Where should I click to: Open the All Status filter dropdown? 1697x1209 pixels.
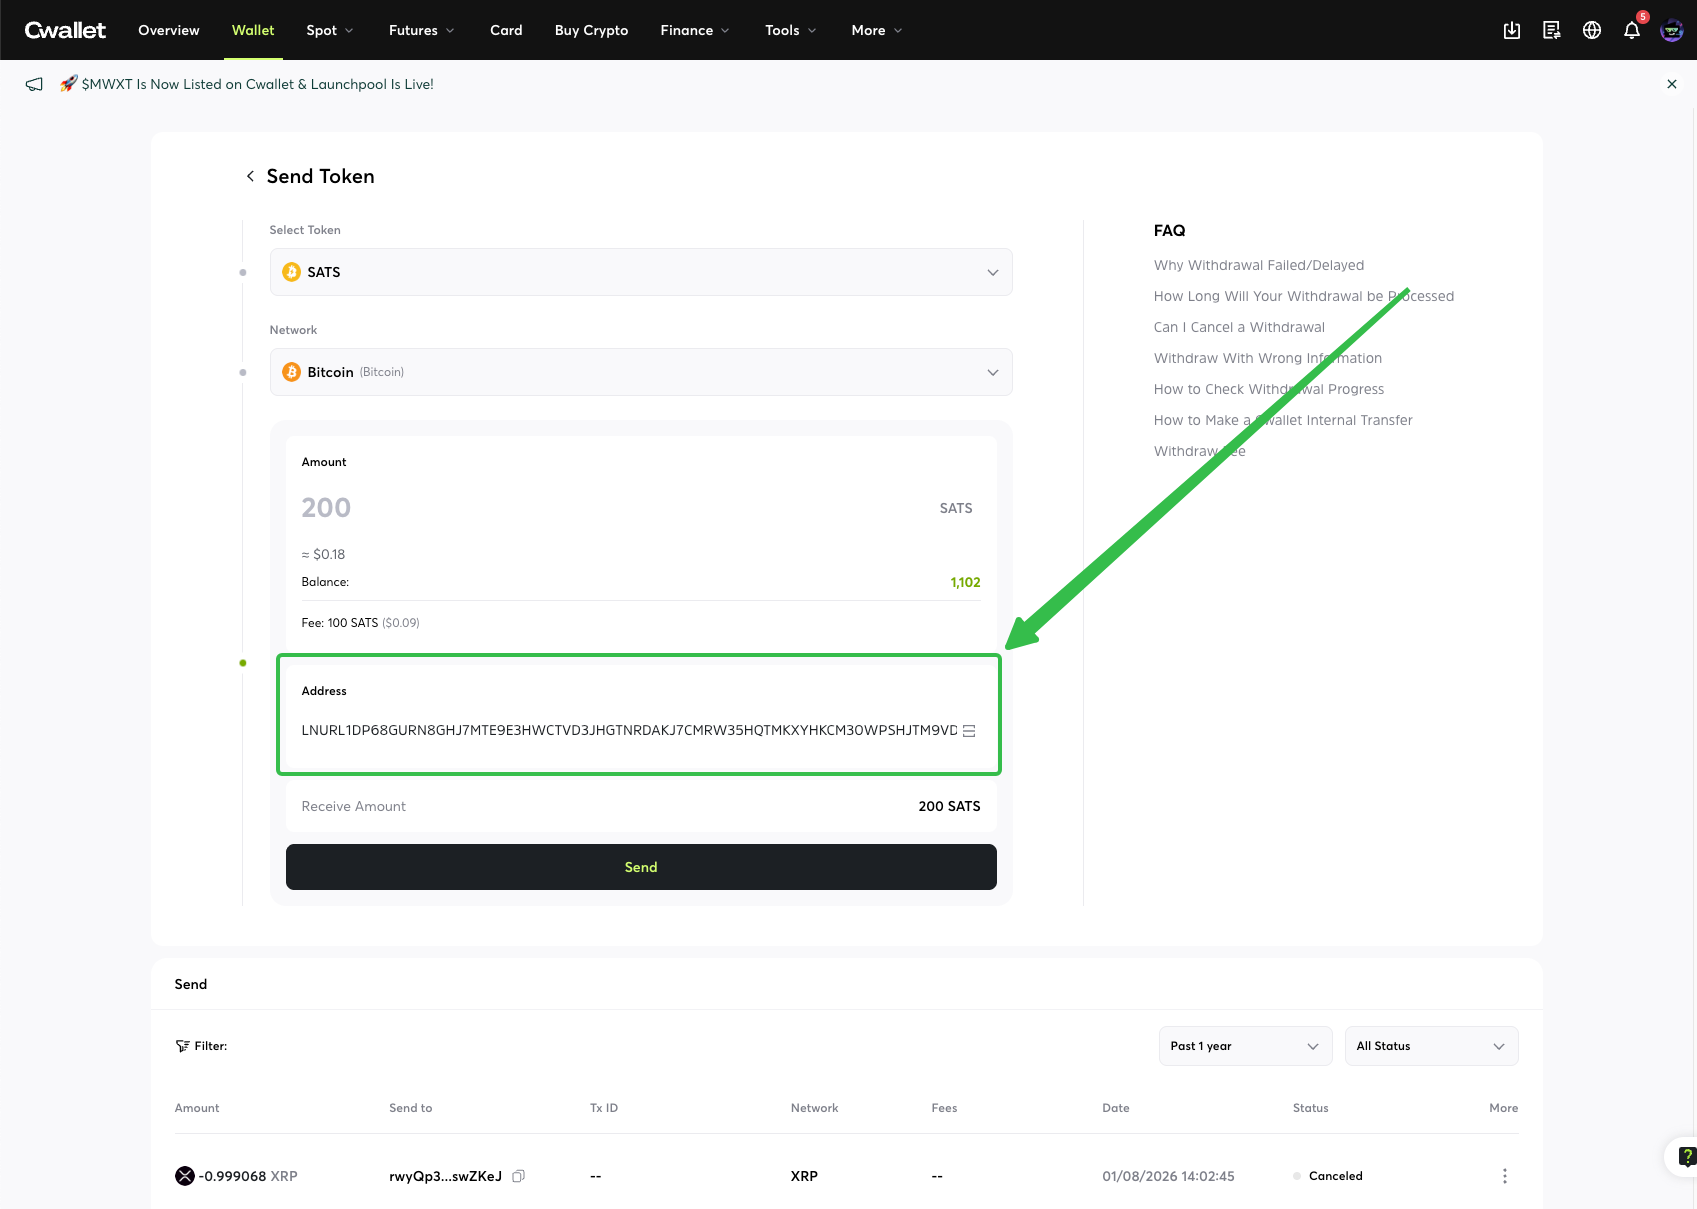1431,1046
